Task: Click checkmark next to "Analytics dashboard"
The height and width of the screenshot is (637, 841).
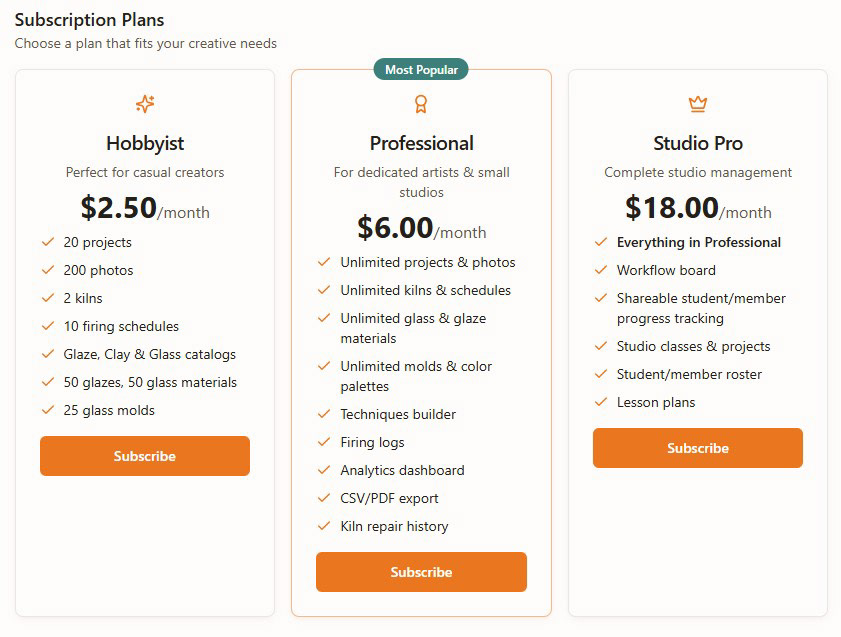Action: [x=324, y=470]
